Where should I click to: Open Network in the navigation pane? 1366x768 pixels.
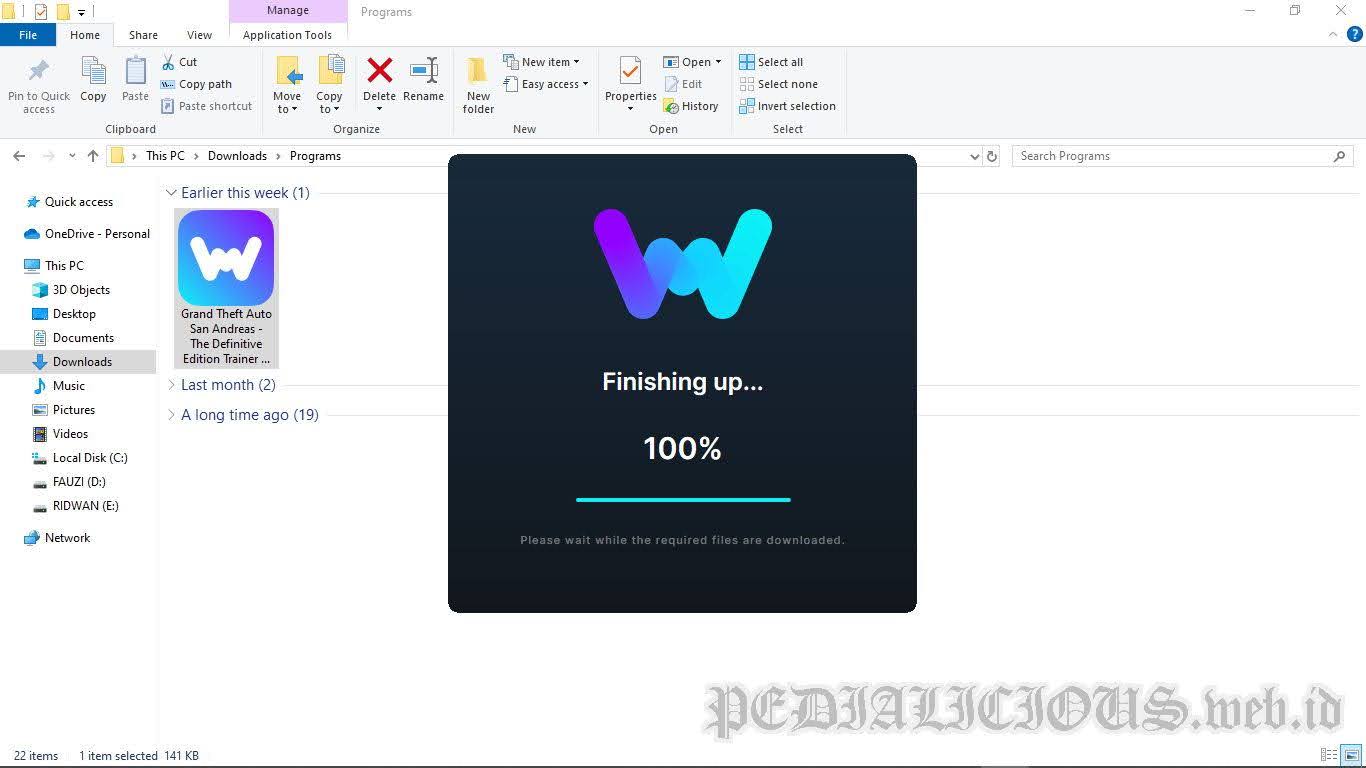[x=67, y=538]
